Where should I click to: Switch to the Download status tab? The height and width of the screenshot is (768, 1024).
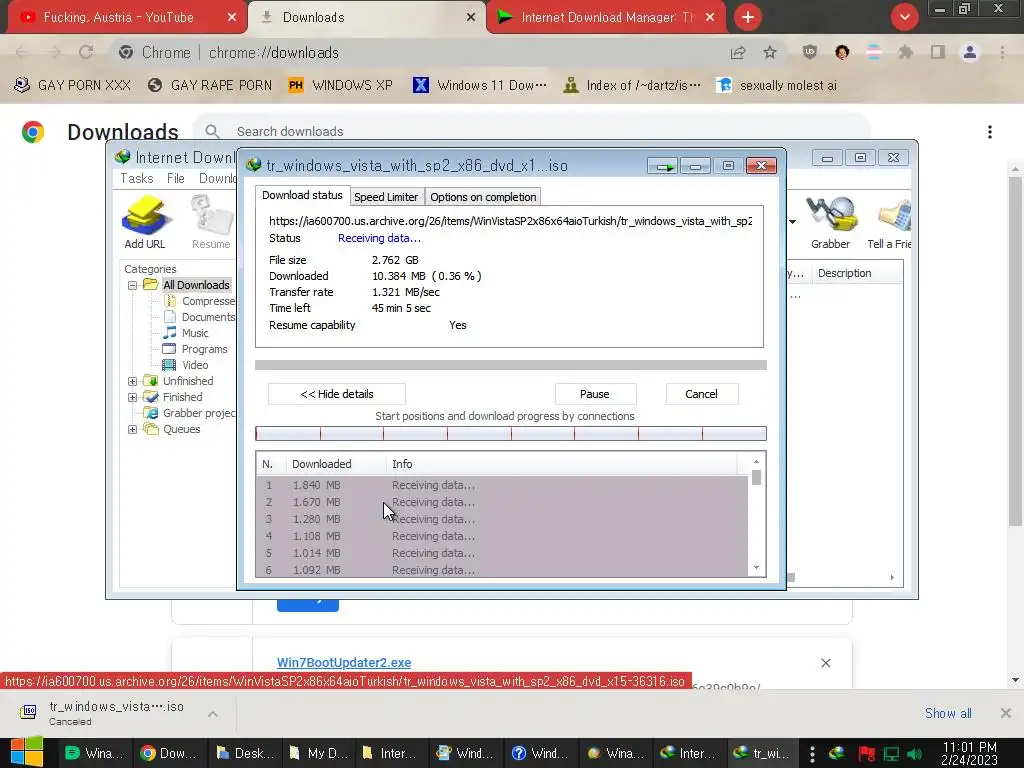[x=302, y=195]
